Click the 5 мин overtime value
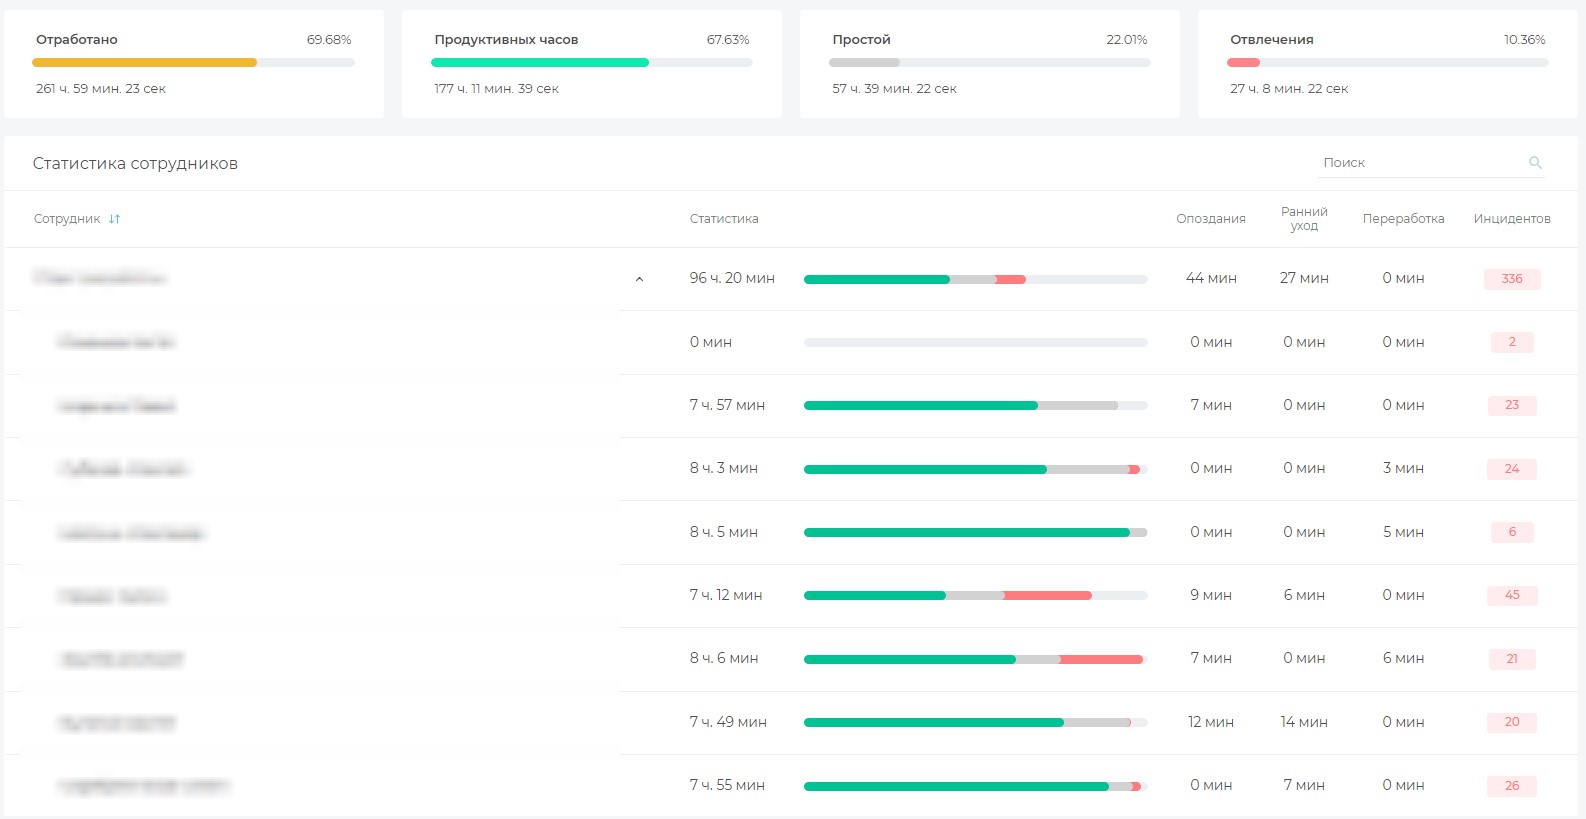 [1403, 532]
